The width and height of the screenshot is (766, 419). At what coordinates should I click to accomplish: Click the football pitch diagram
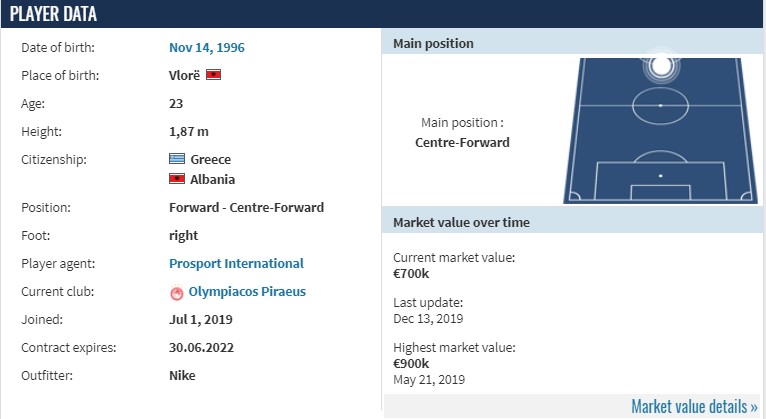660,130
